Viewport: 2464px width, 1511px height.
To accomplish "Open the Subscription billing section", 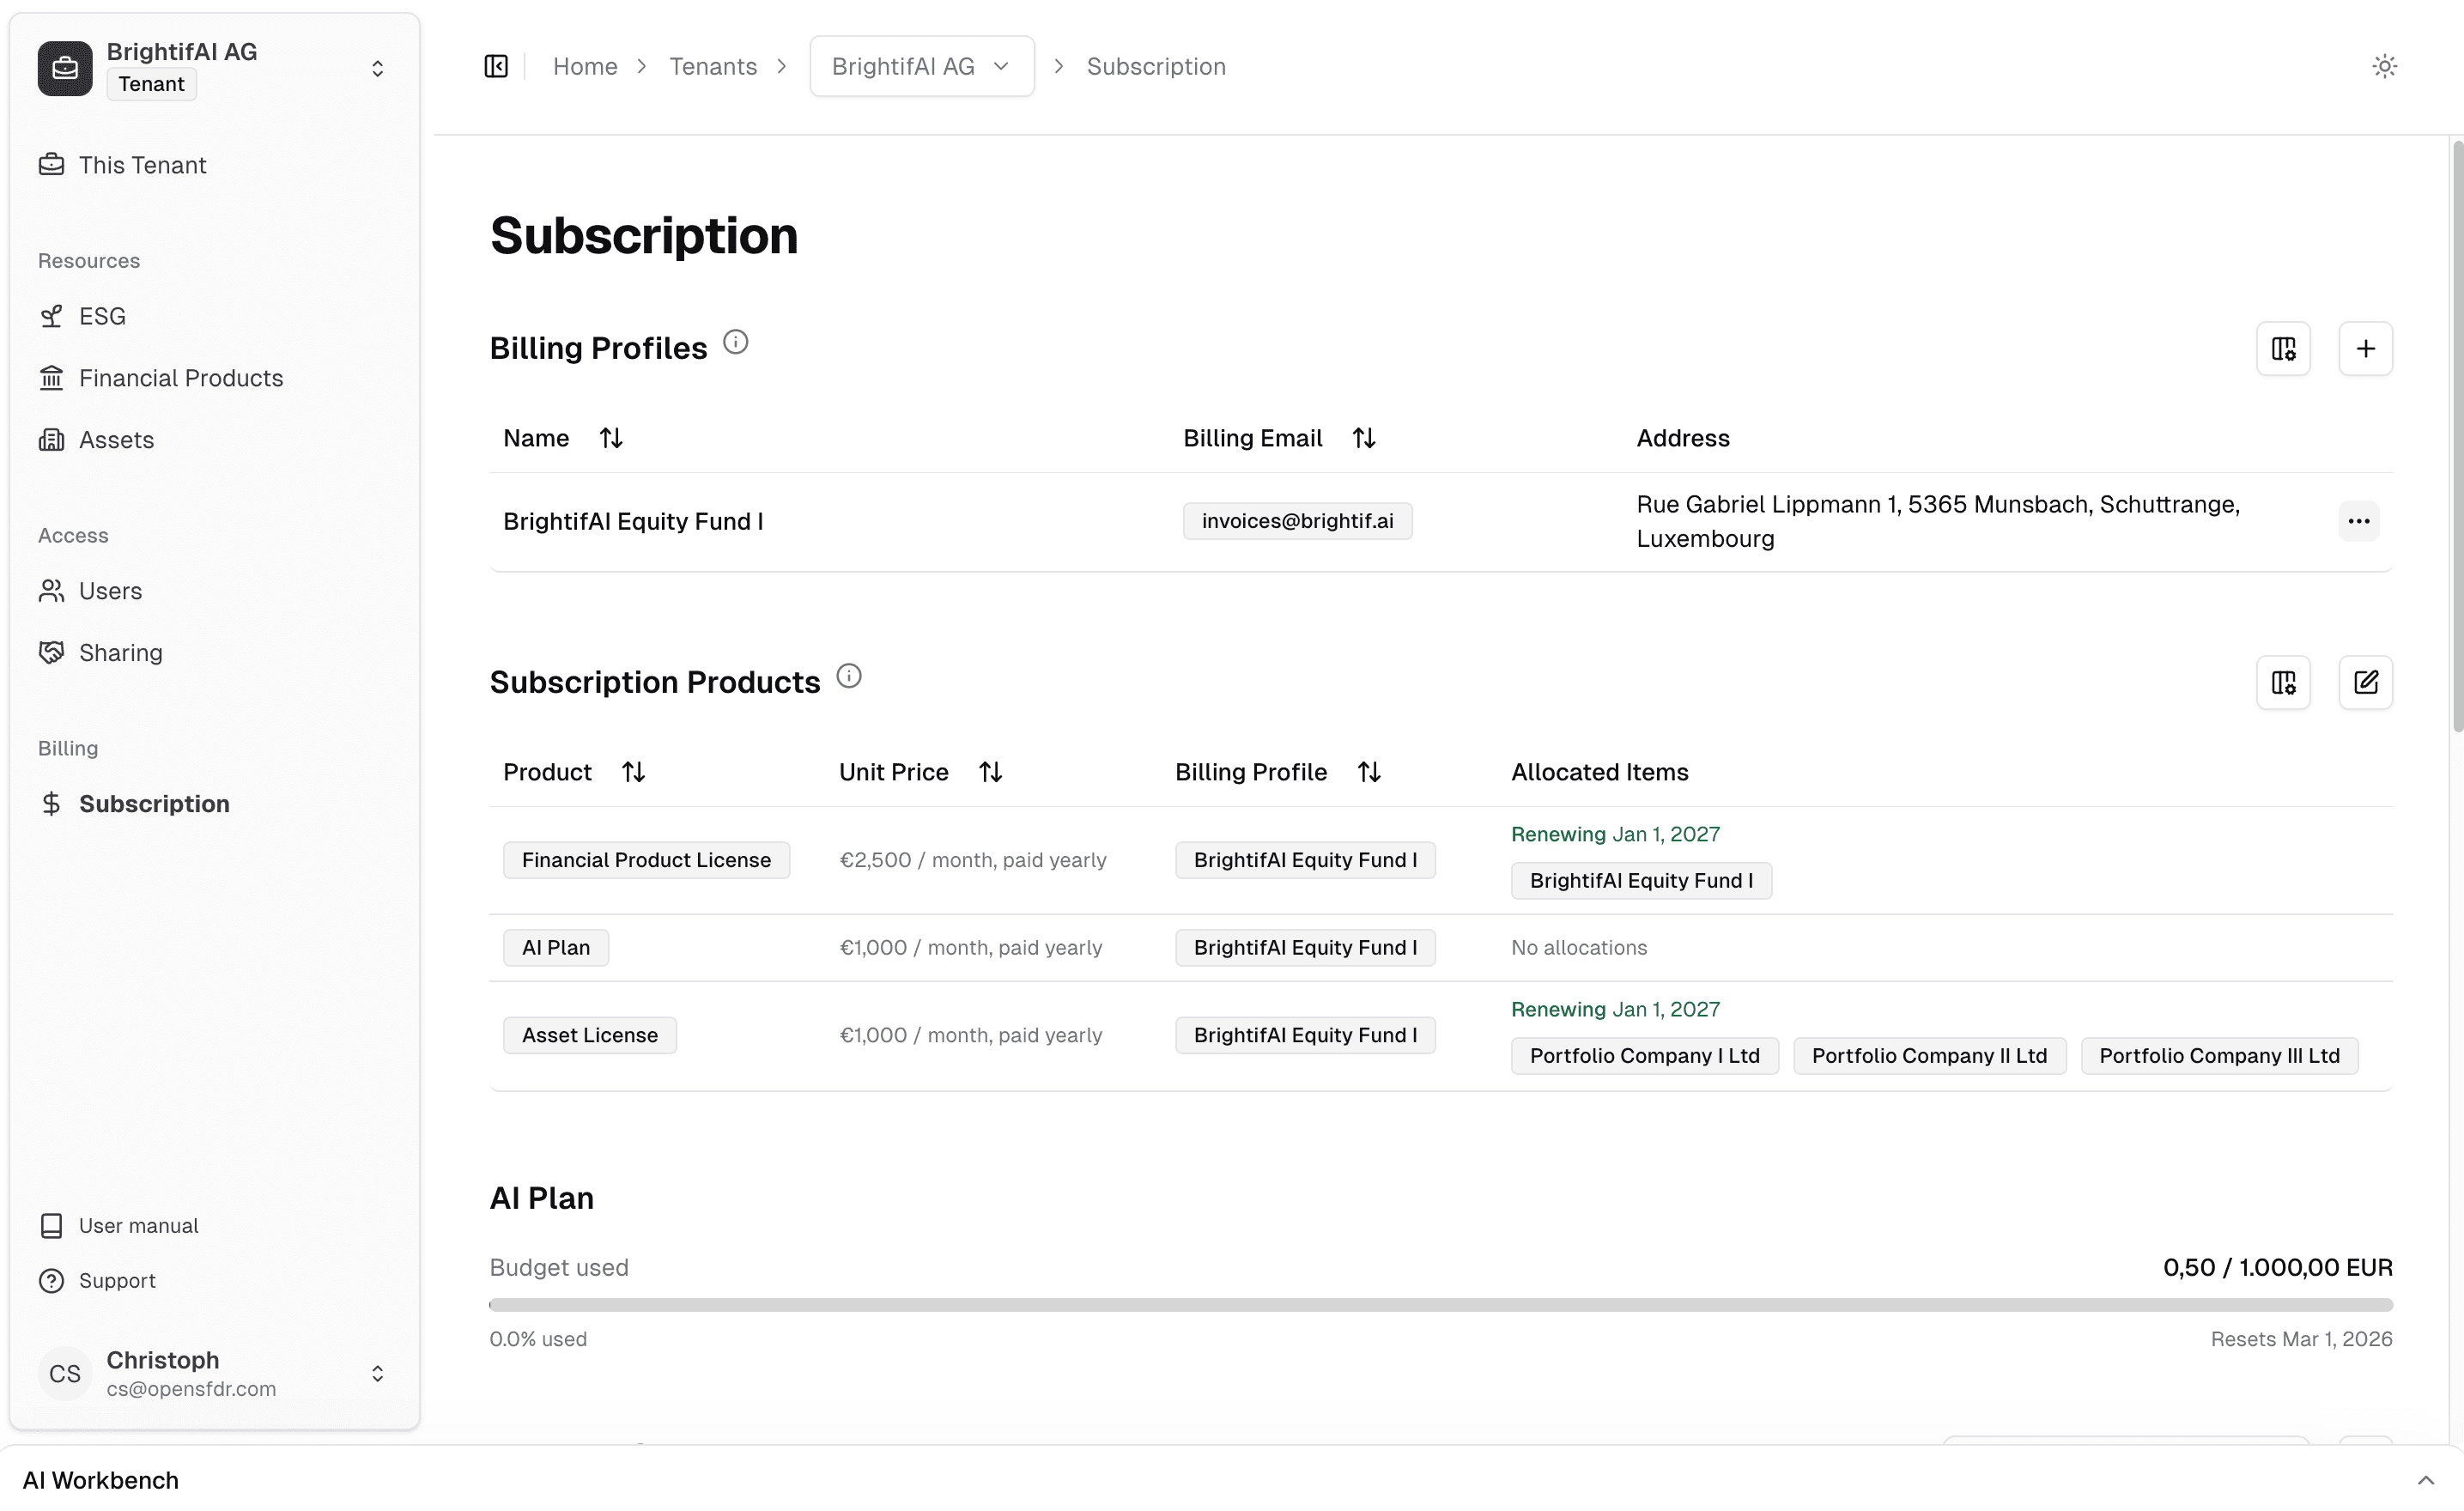I will click(x=154, y=804).
